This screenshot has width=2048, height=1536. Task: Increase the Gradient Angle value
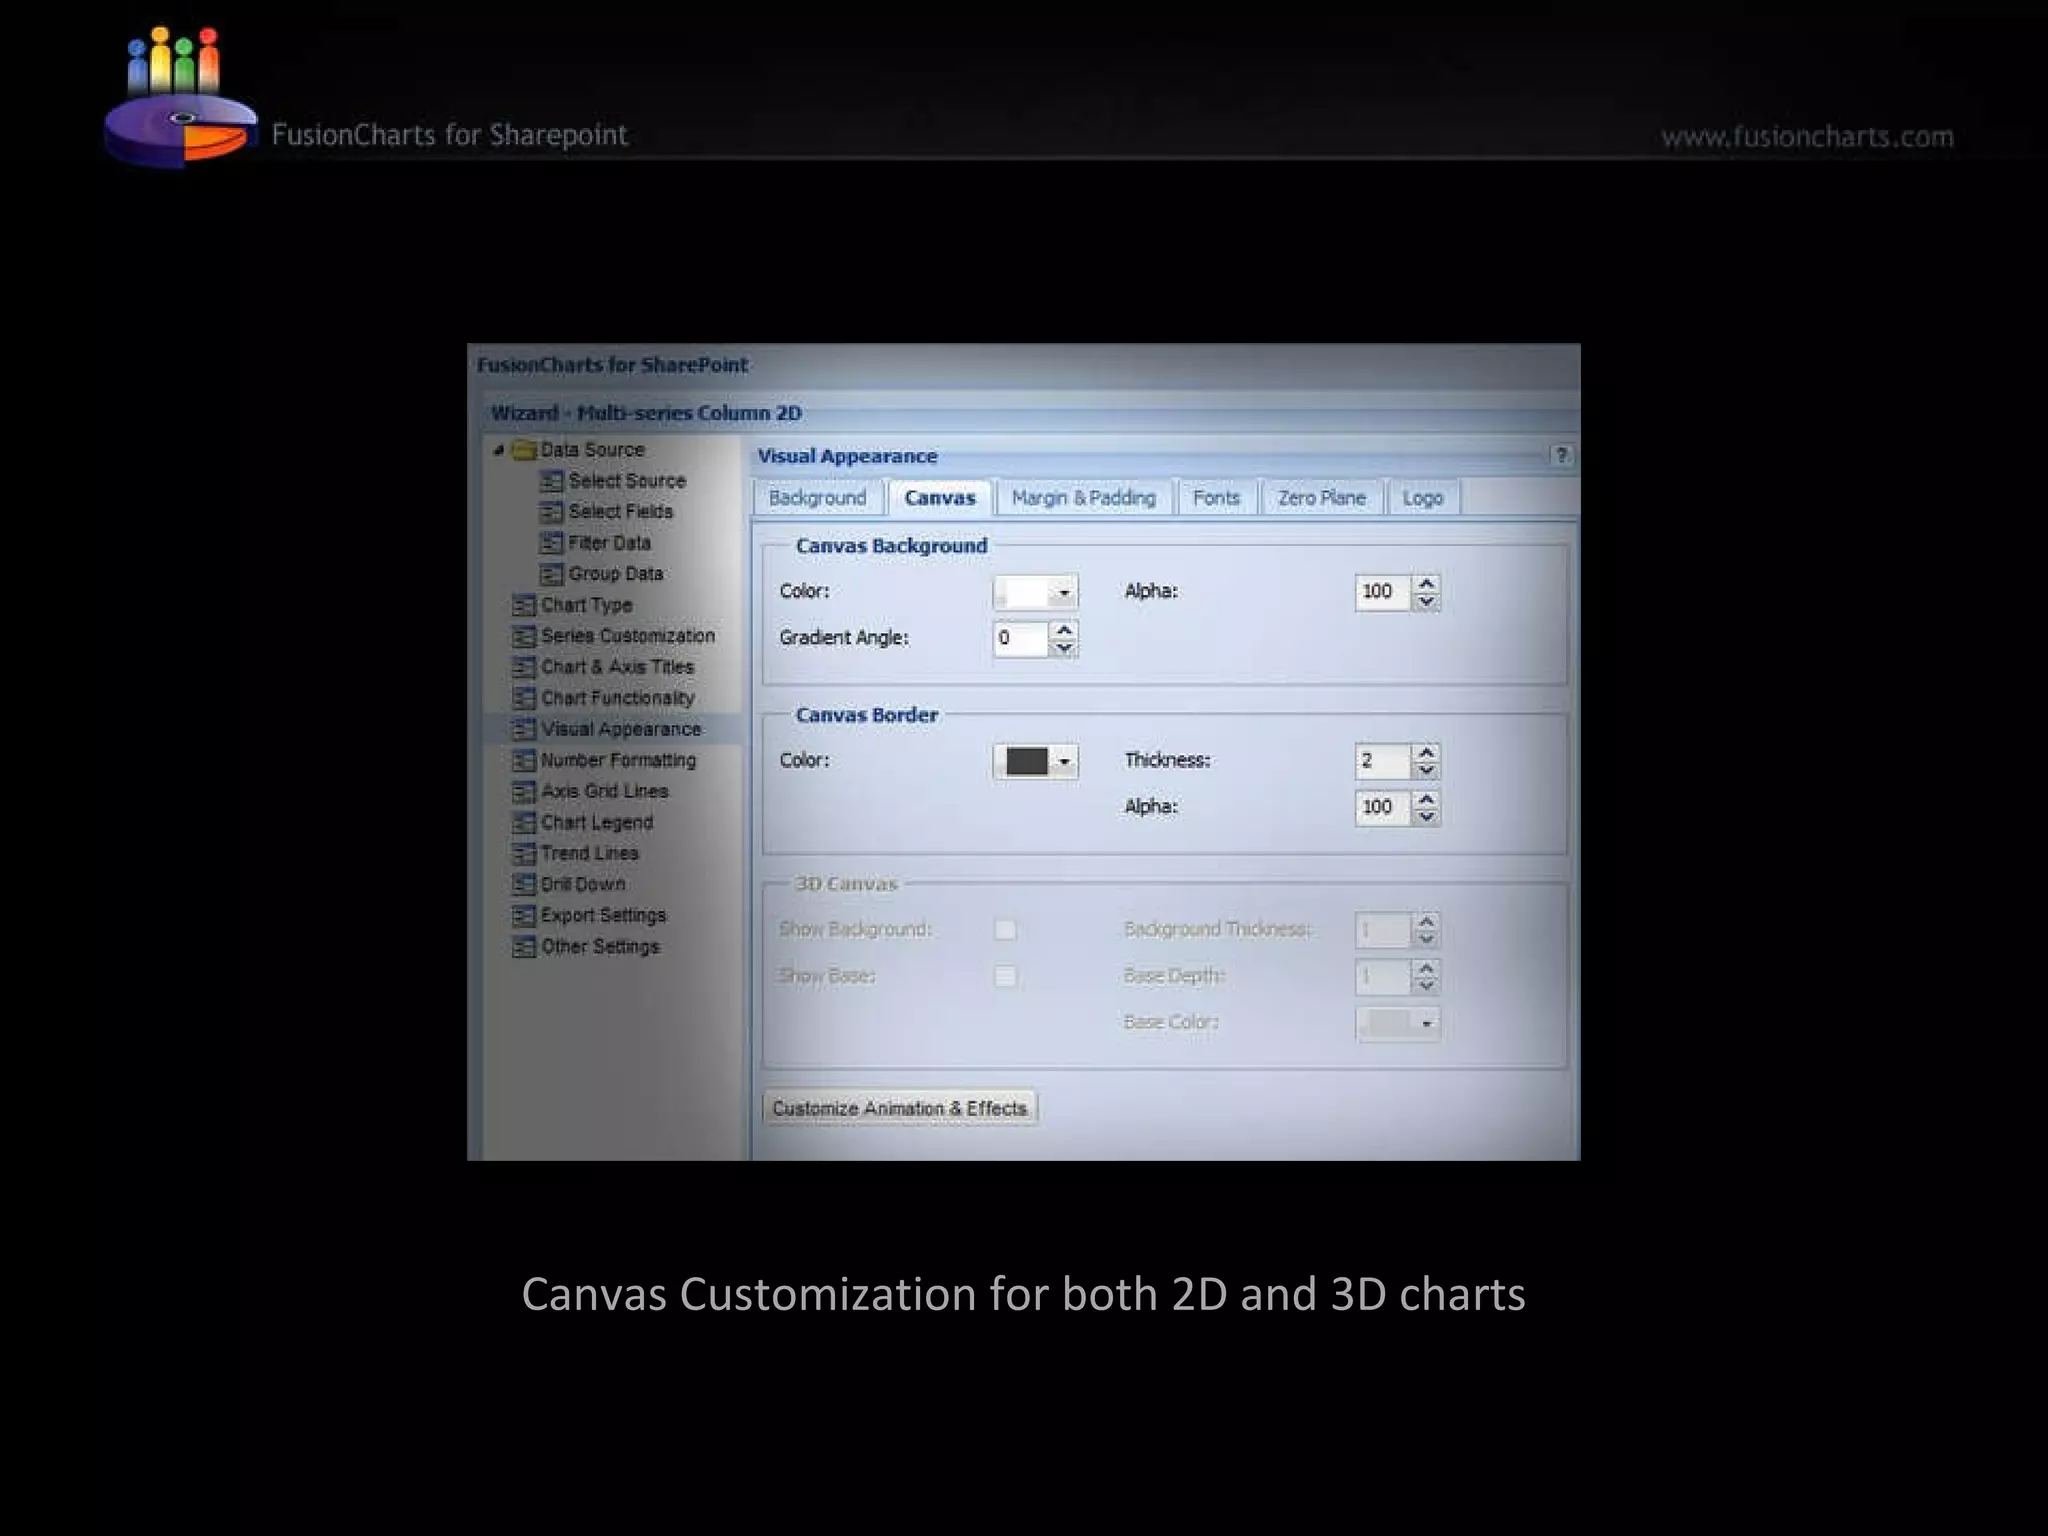[1064, 630]
